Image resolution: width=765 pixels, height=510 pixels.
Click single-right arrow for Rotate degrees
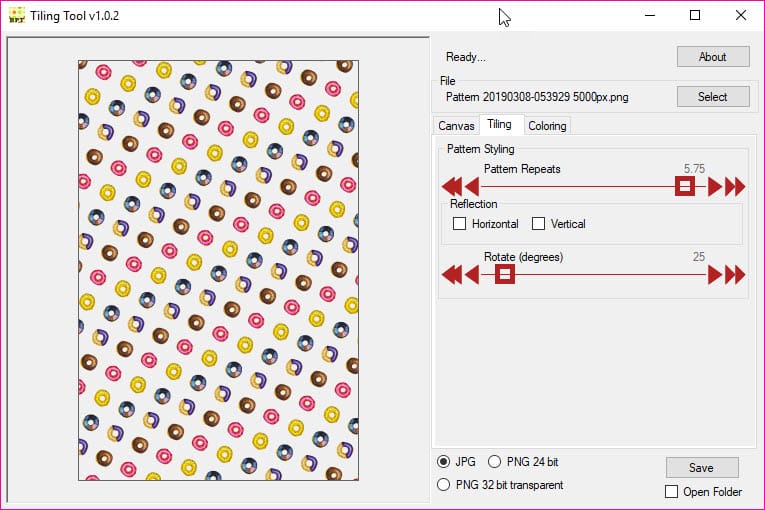coord(715,275)
